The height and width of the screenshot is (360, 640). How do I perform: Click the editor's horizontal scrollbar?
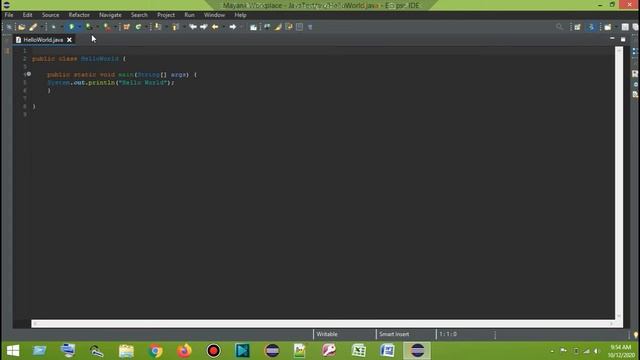(x=323, y=324)
